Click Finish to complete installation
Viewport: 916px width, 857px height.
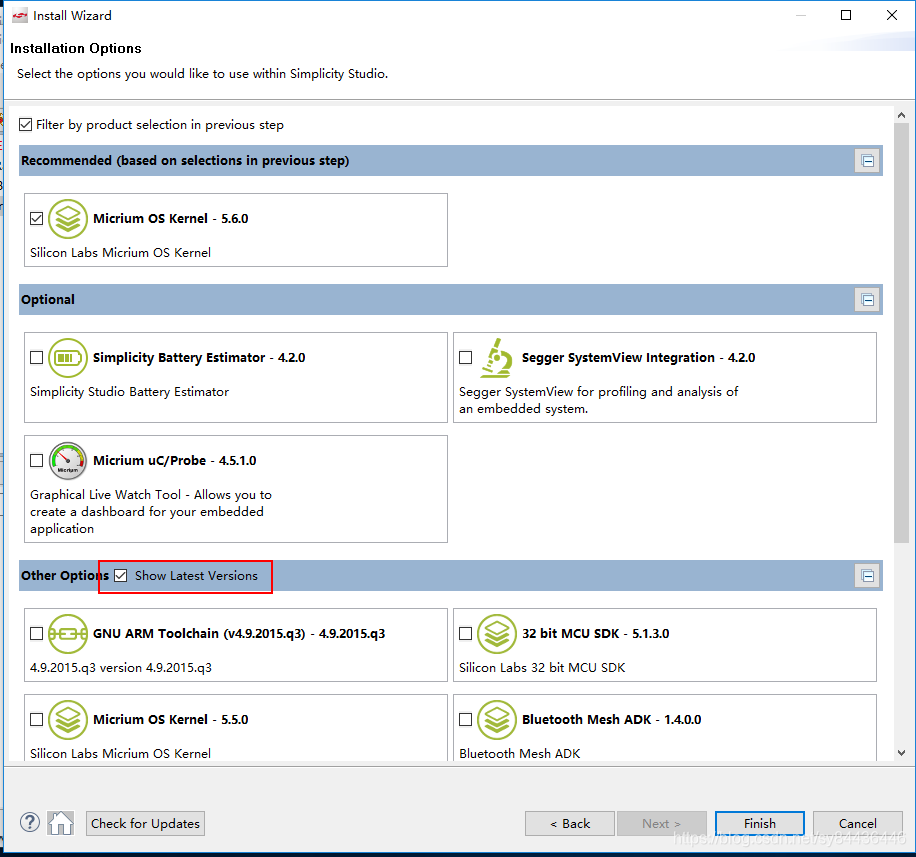click(759, 823)
